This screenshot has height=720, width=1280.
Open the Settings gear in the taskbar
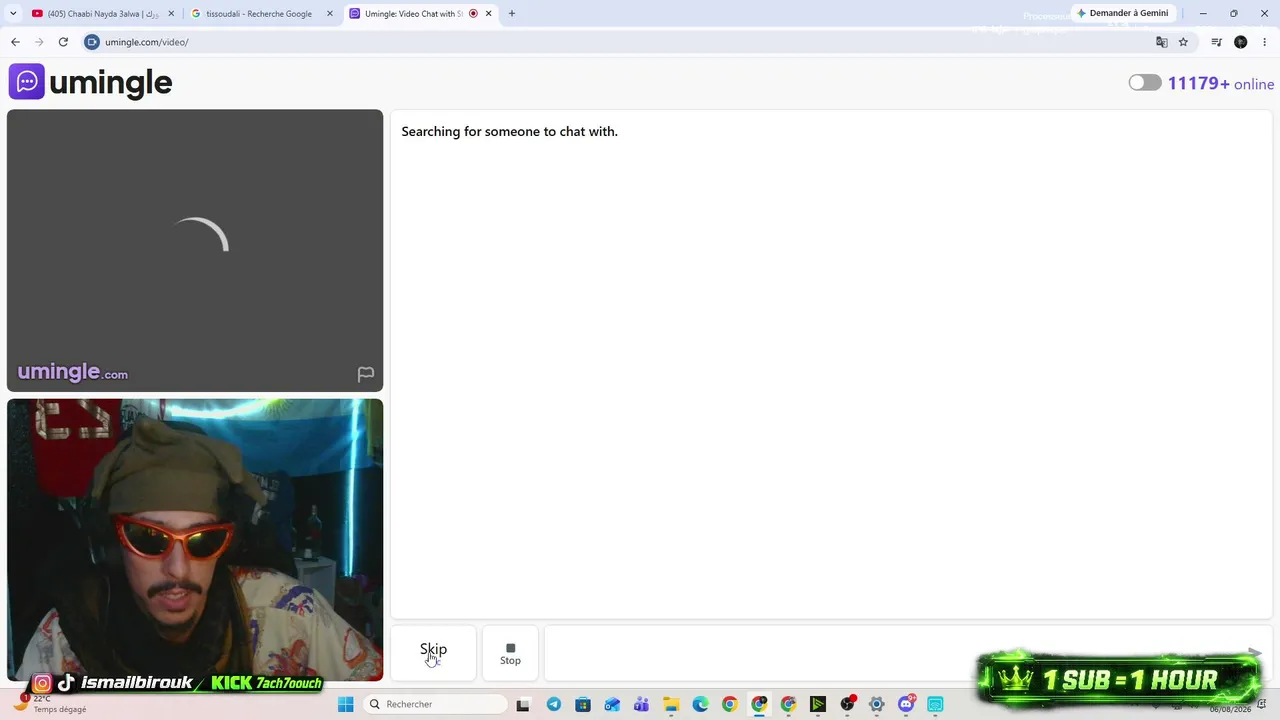[x=877, y=705]
